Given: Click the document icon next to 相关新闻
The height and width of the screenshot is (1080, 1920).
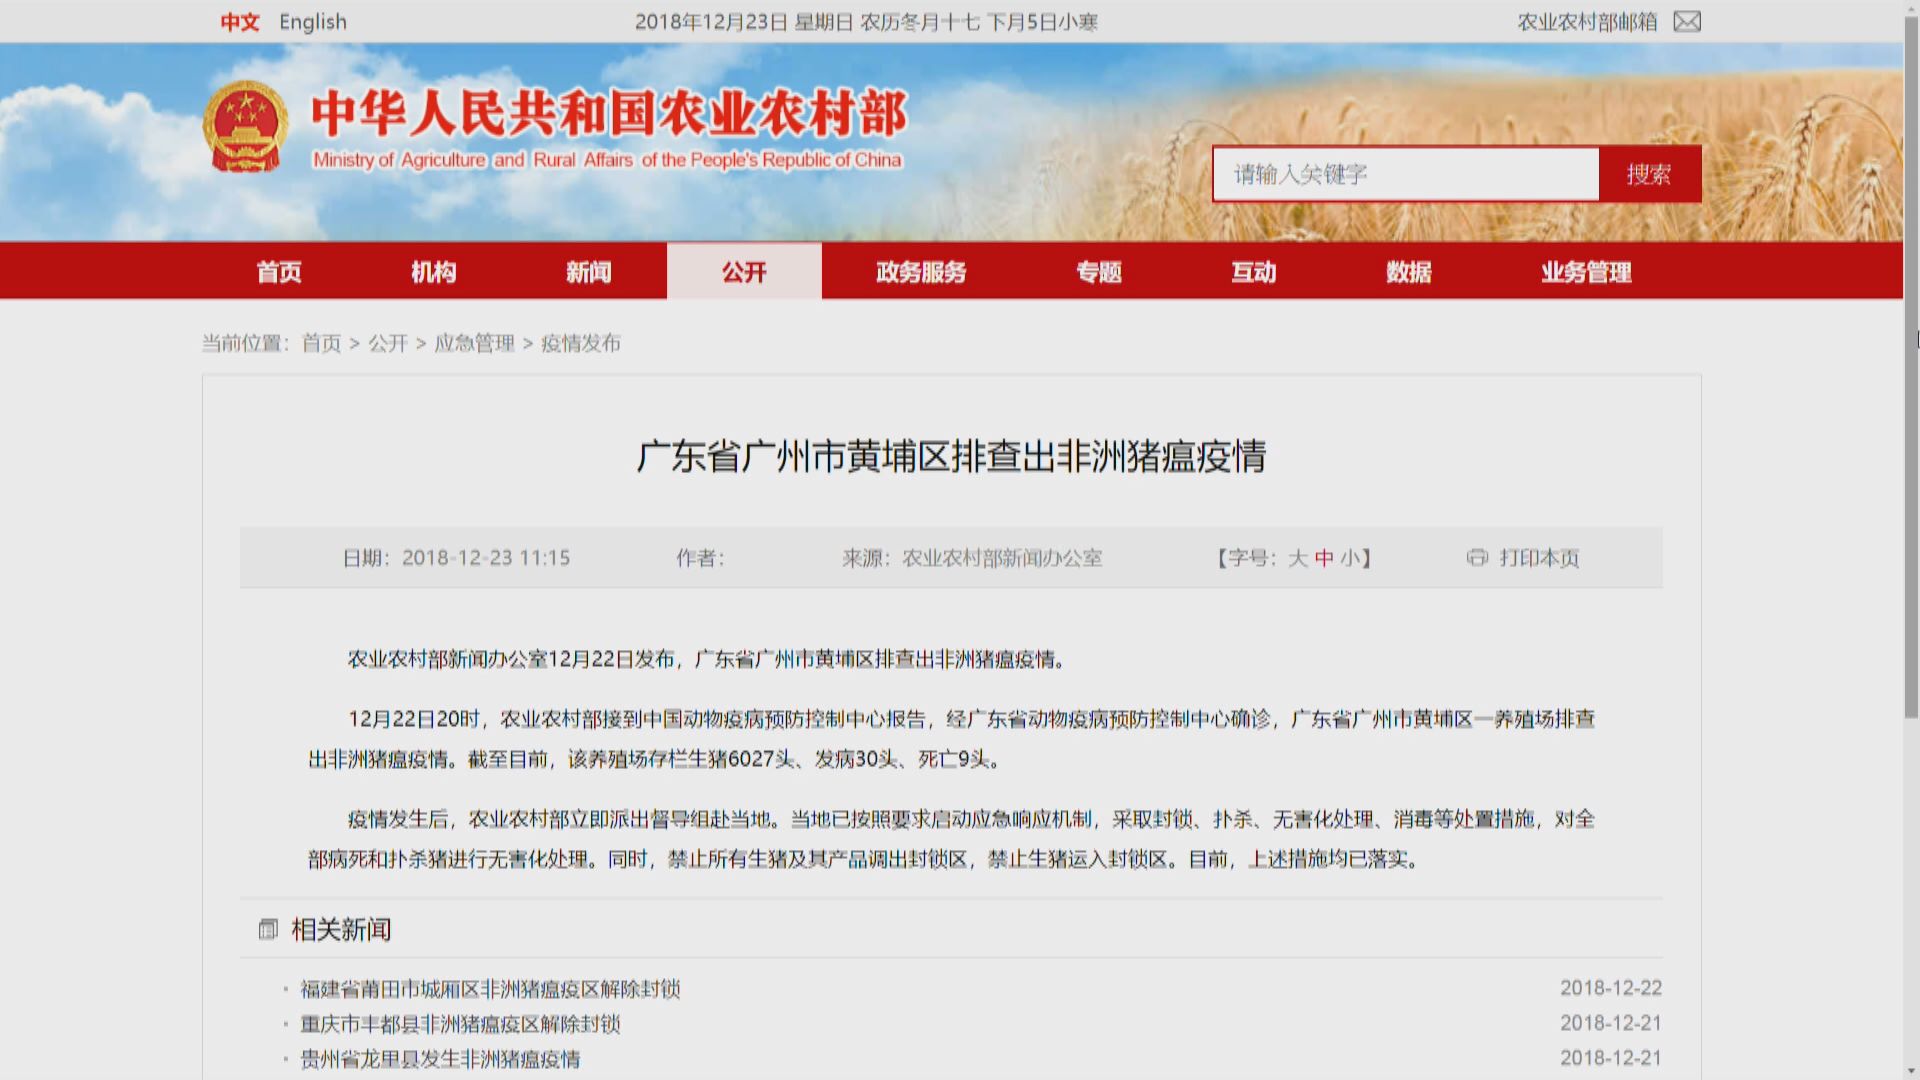Looking at the screenshot, I should tap(266, 928).
